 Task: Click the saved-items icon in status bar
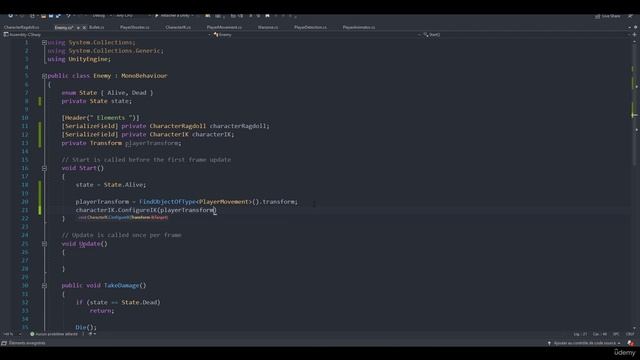(4, 343)
